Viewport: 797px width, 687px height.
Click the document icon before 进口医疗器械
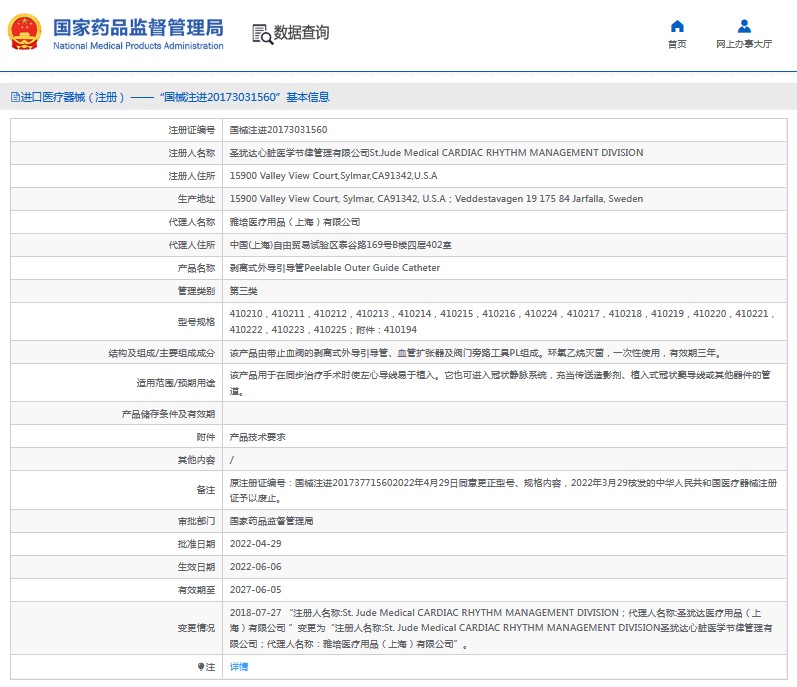[x=15, y=97]
